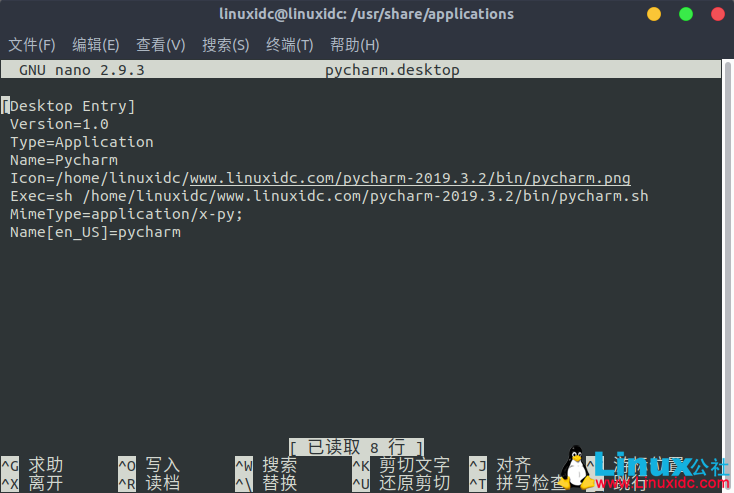Viewport: 734px width, 493px height.
Task: Click the terminal vertical scrollbar
Action: pyautogui.click(x=727, y=275)
